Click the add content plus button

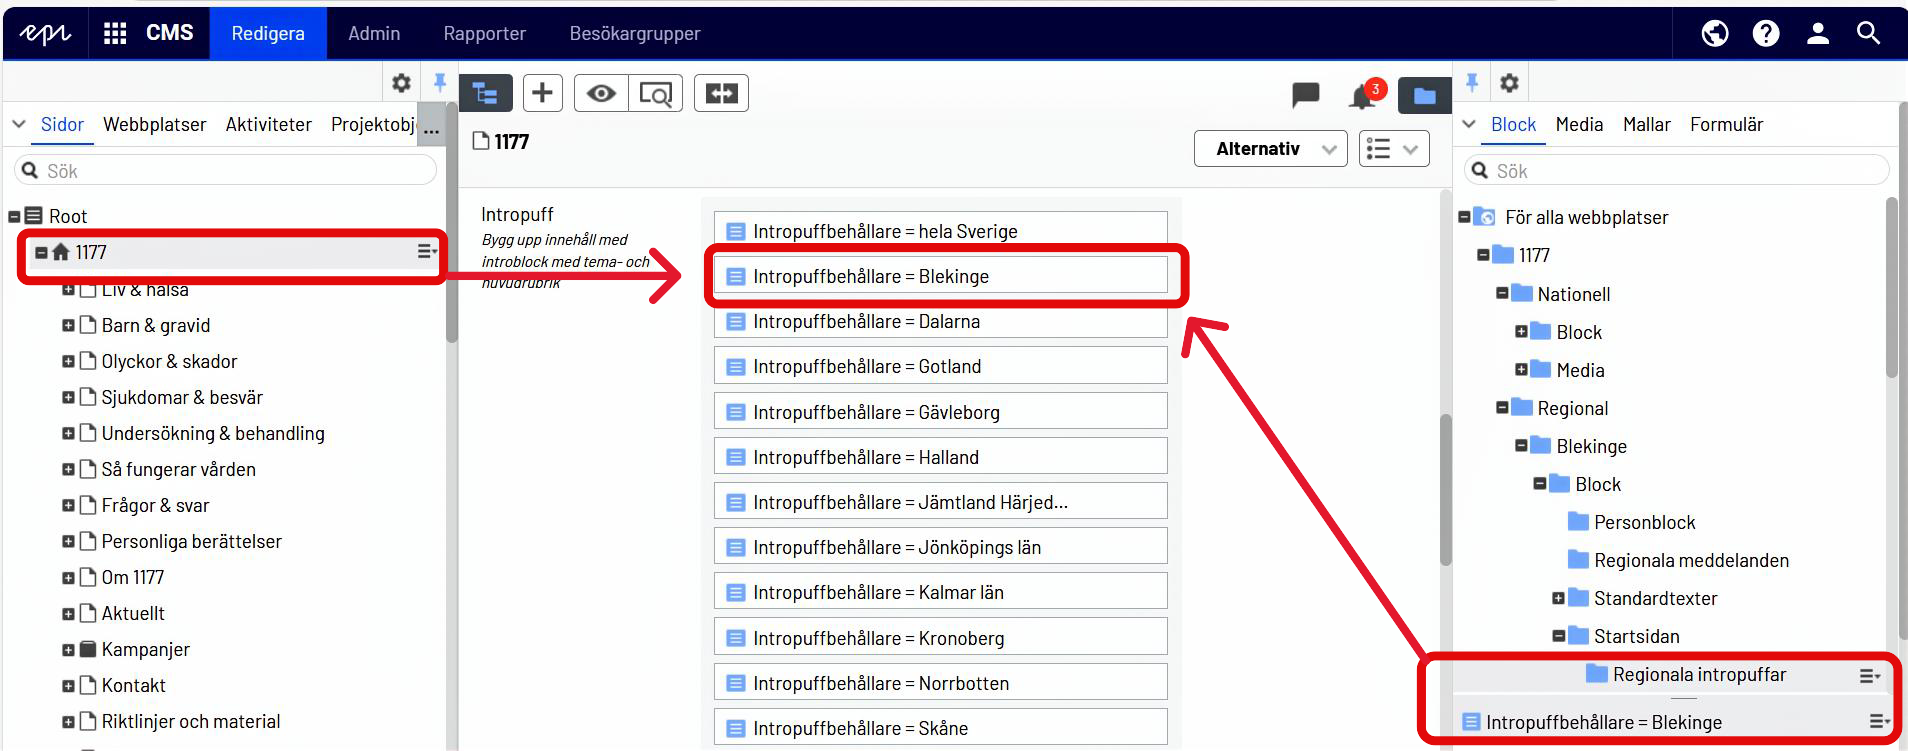pos(542,93)
